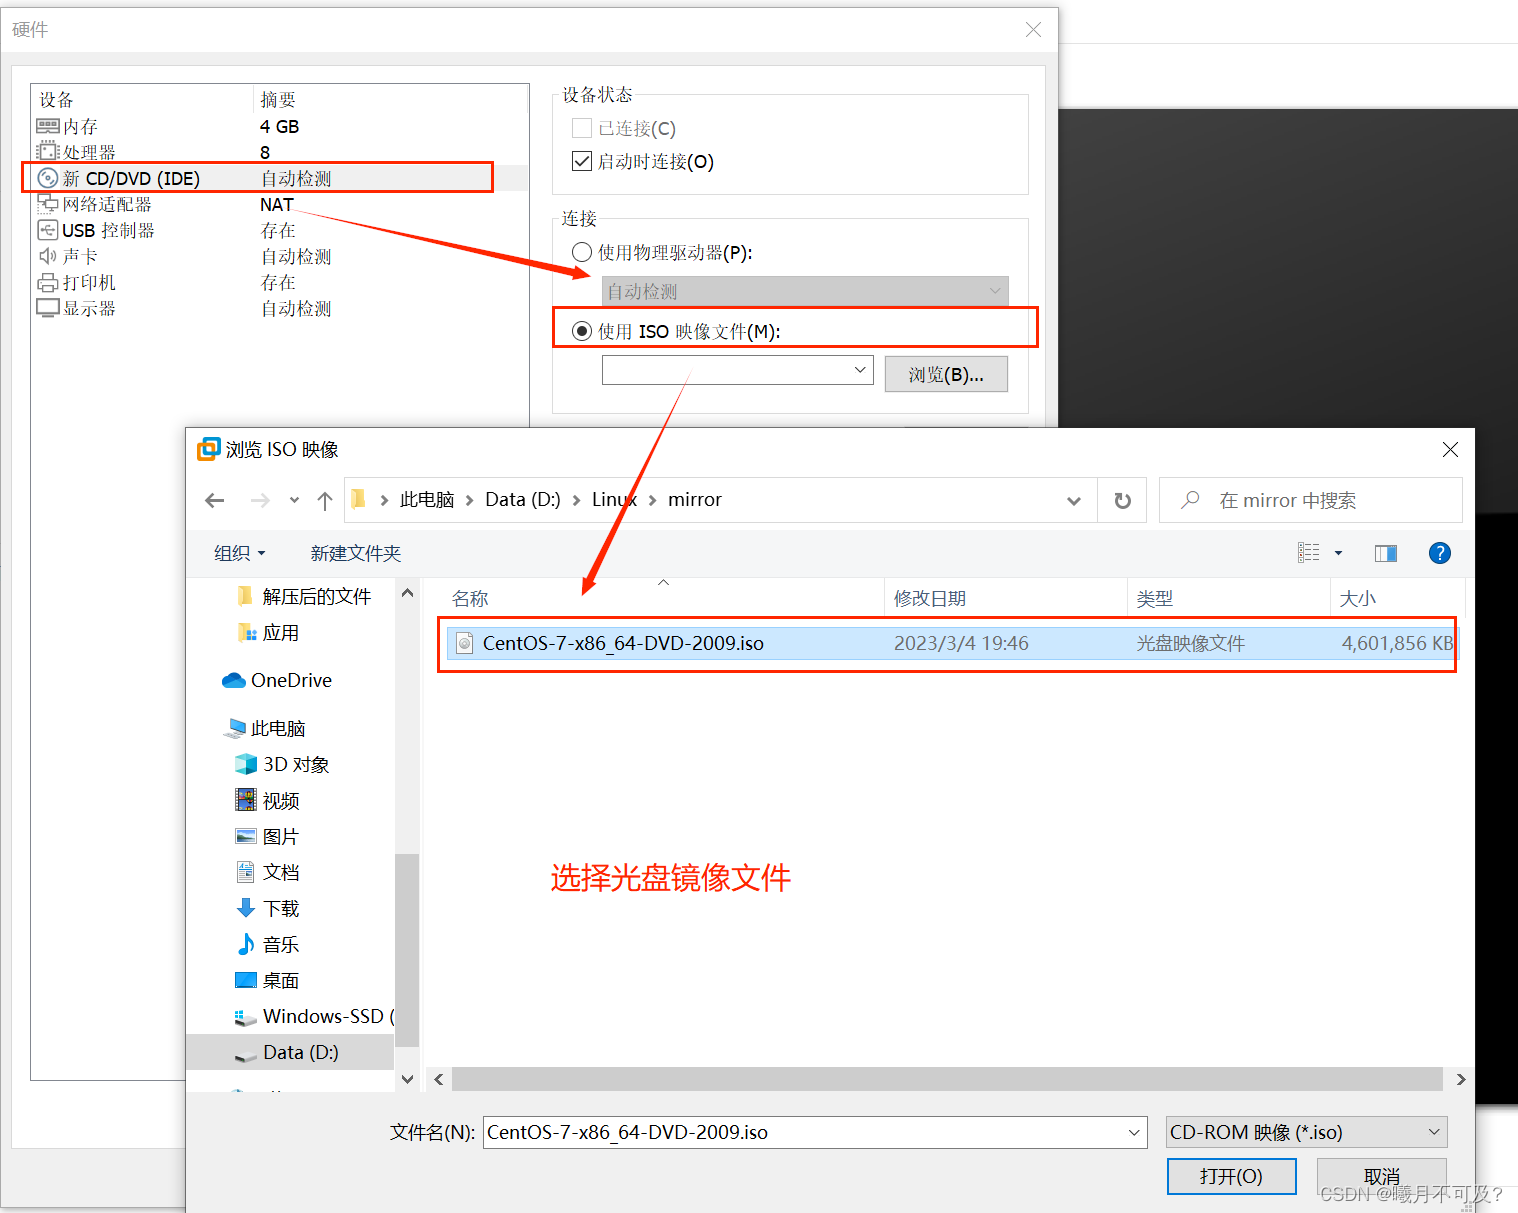The image size is (1518, 1213).
Task: Select 使用物理驱动器(P) radio button
Action: [582, 252]
